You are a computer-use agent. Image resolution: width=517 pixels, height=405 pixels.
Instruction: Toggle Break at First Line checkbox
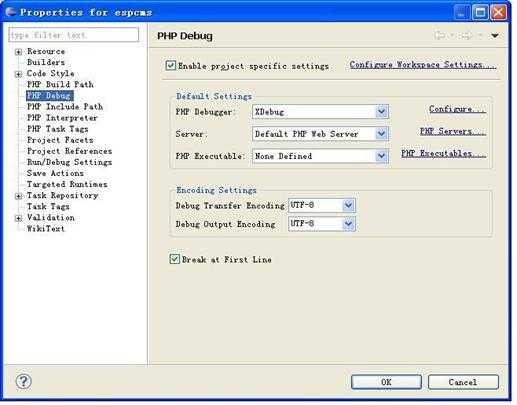pos(174,259)
